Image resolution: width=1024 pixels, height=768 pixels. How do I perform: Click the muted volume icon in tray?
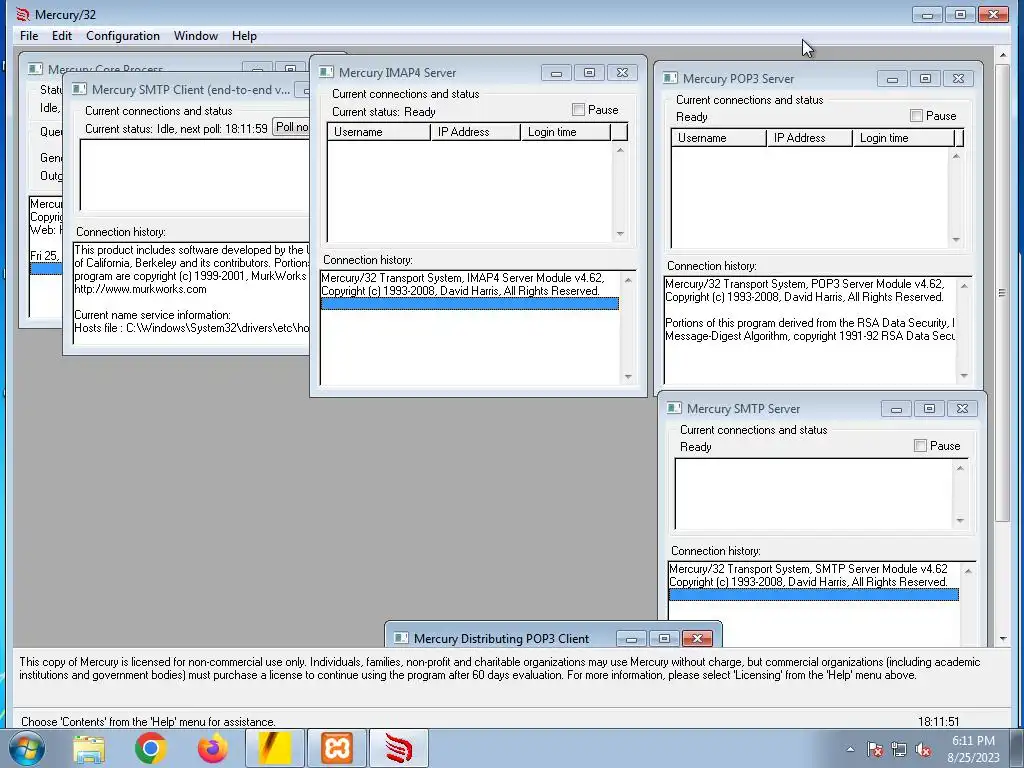[923, 749]
